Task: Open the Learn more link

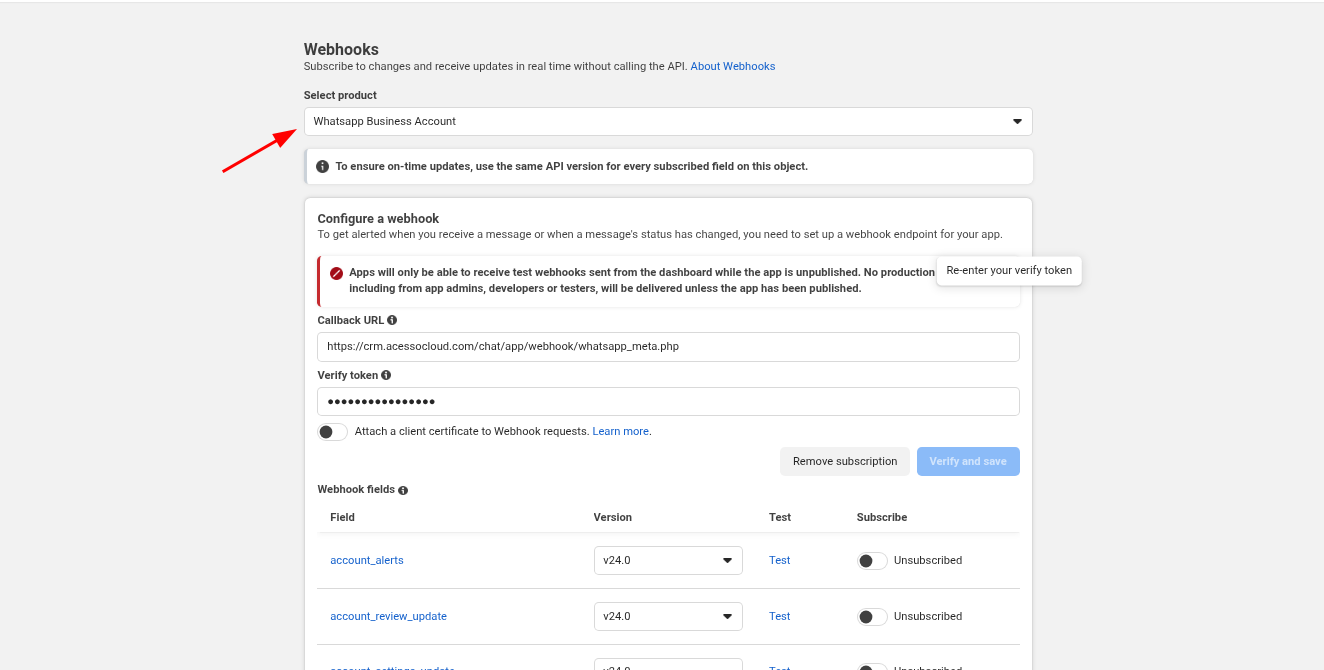Action: click(620, 432)
